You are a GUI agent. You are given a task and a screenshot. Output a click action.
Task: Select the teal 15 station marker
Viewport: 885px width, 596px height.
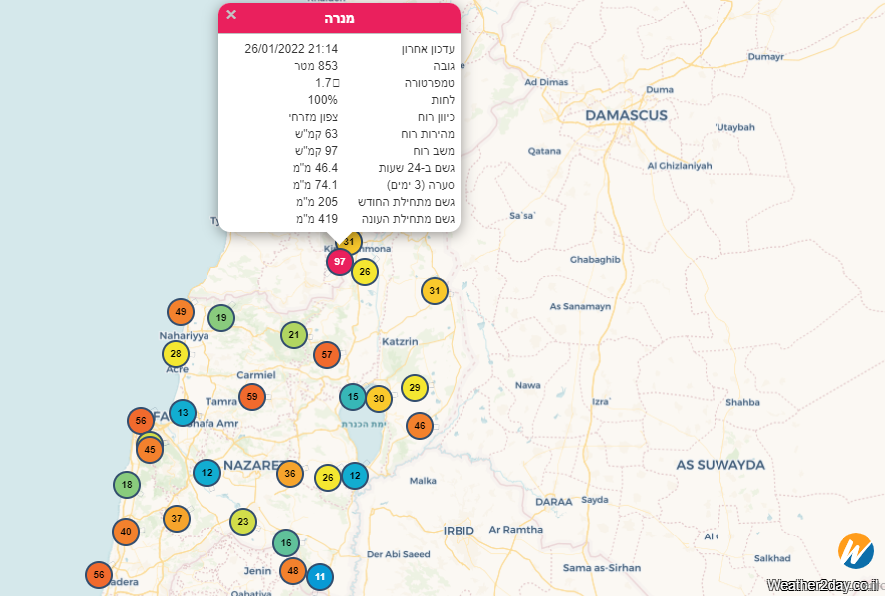pos(353,397)
